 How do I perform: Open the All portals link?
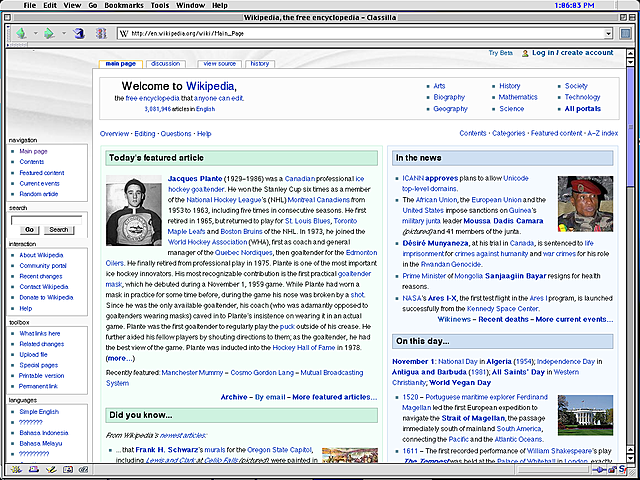(582, 109)
